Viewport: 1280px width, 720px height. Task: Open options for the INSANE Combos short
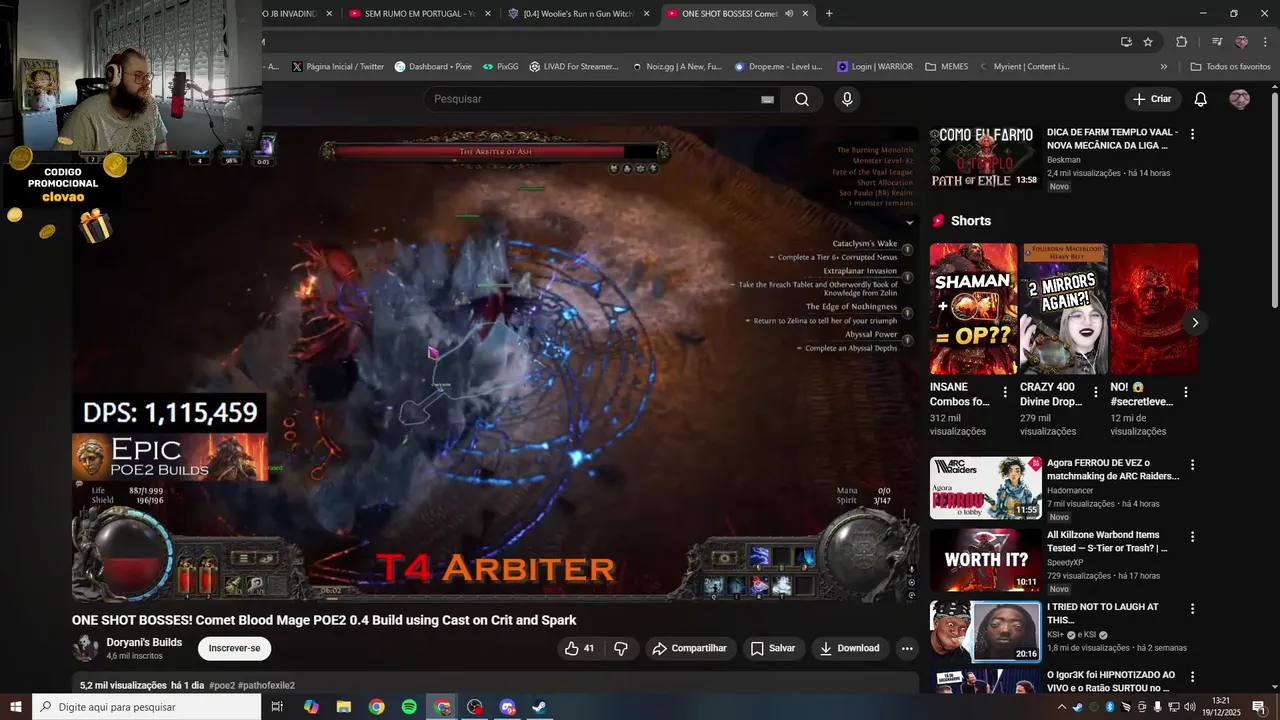(1005, 392)
